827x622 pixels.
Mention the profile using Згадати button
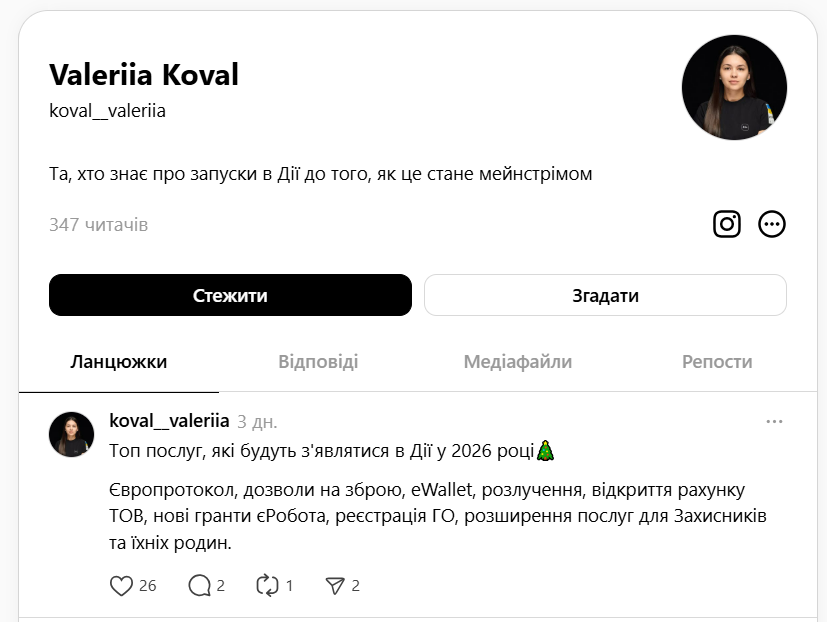(x=605, y=294)
